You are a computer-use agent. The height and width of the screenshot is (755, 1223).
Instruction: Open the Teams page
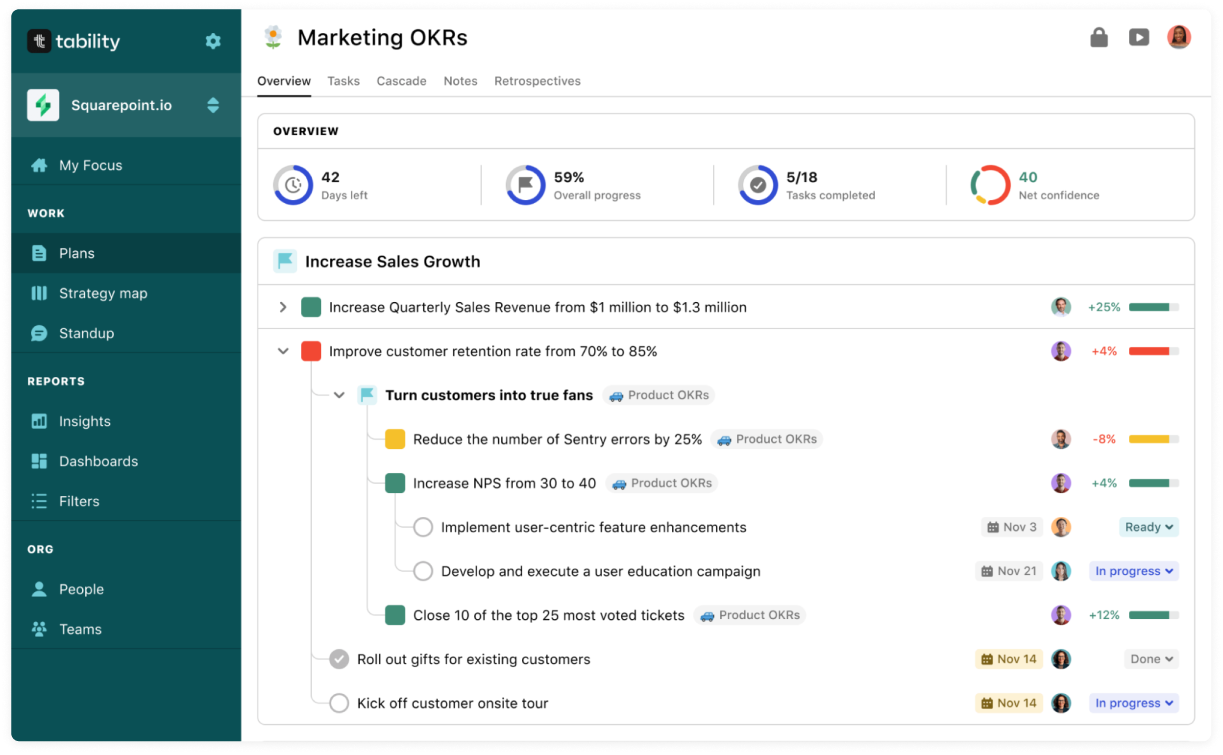[126, 629]
